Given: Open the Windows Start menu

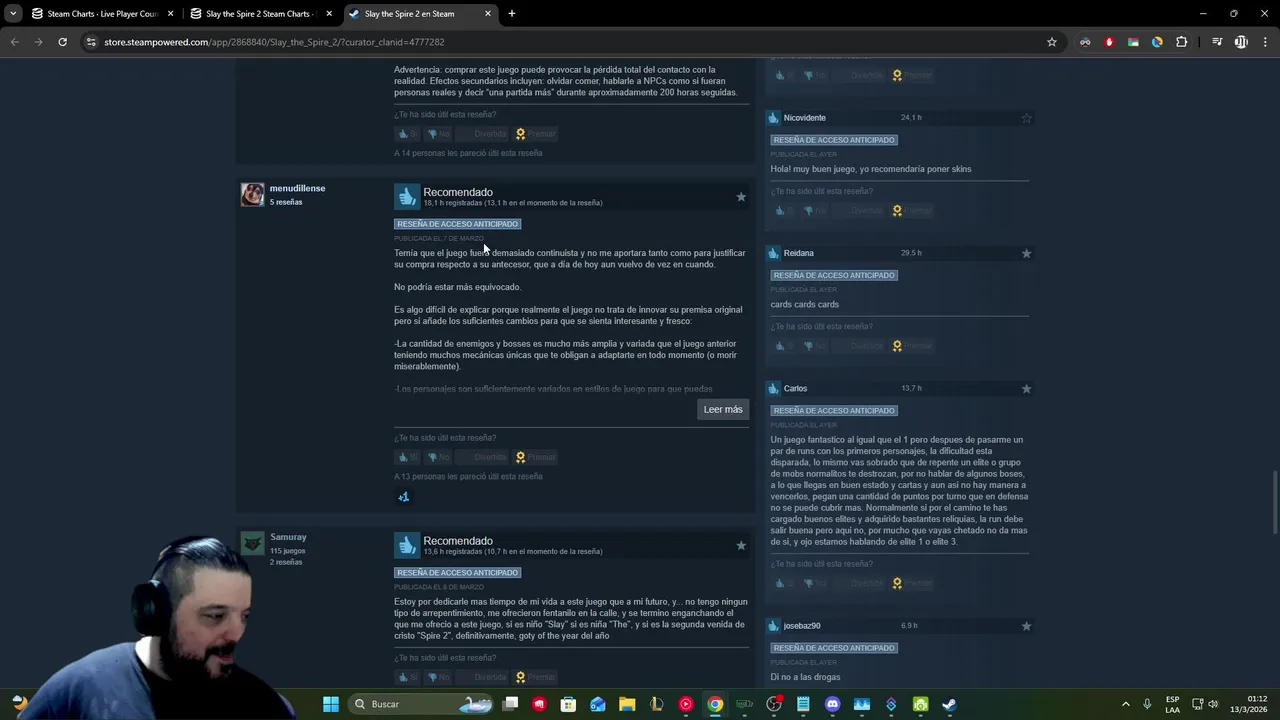Looking at the screenshot, I should click(x=331, y=704).
